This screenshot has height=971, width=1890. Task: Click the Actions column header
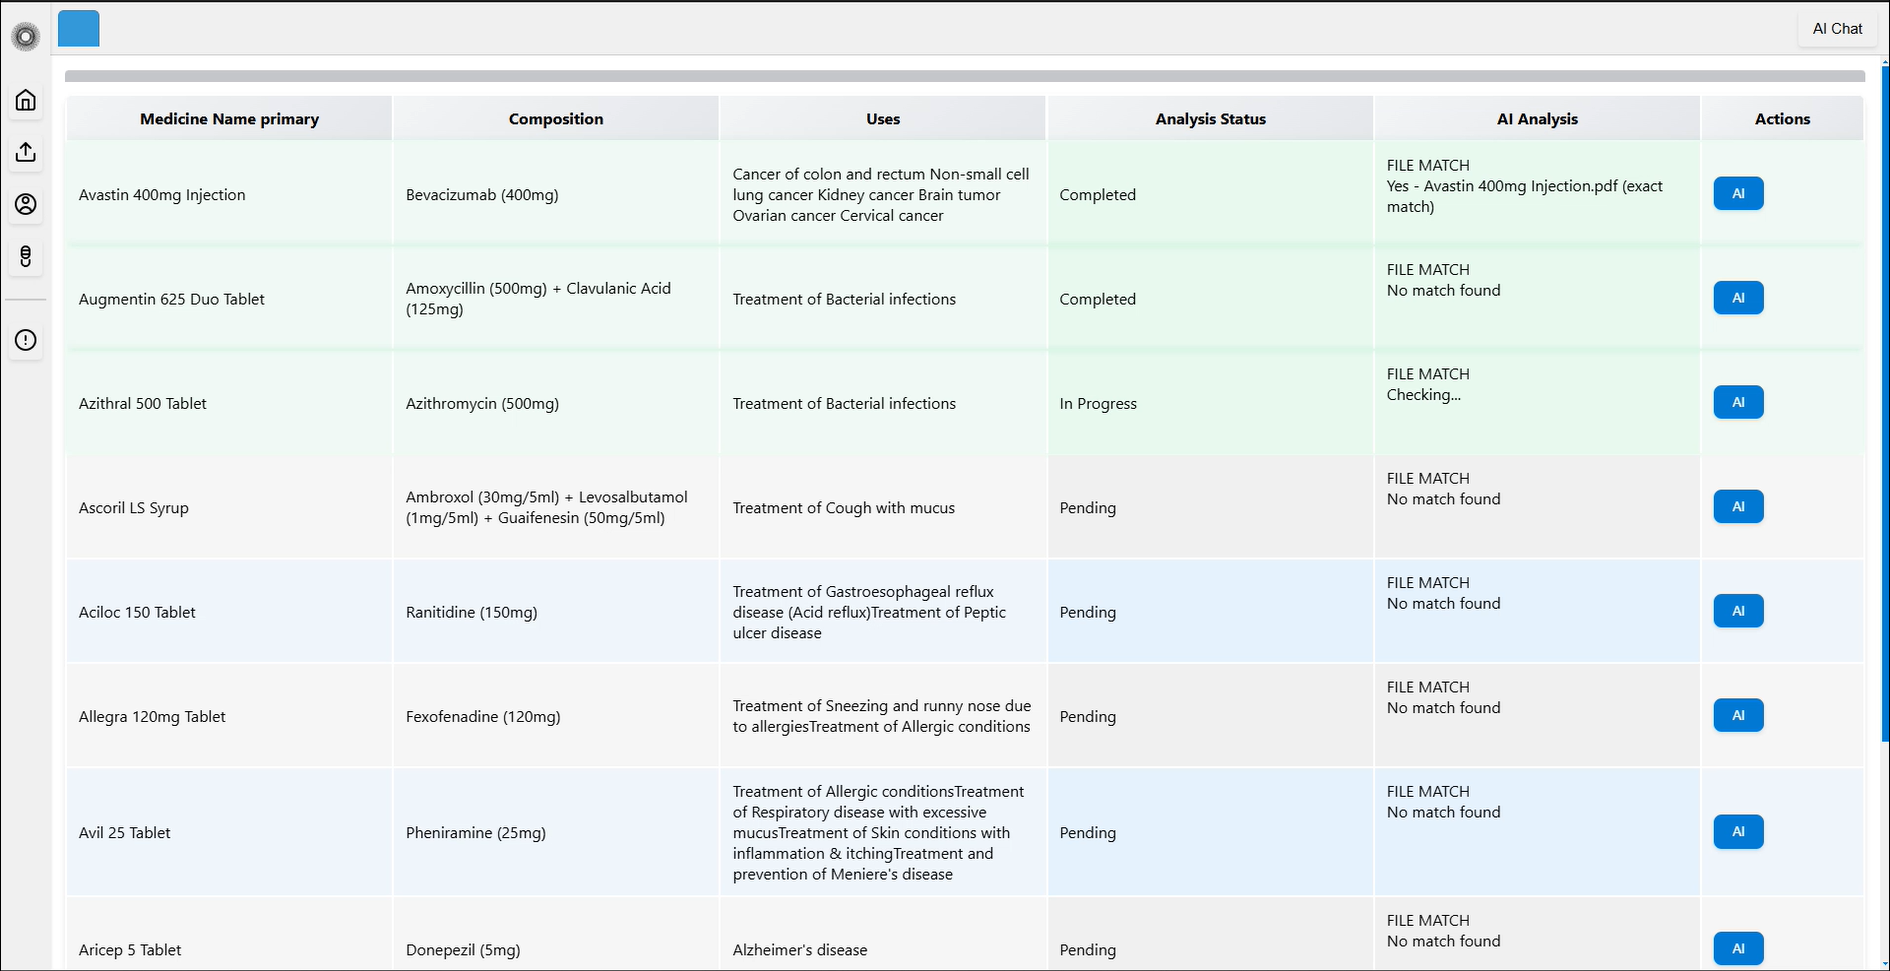[x=1782, y=119]
